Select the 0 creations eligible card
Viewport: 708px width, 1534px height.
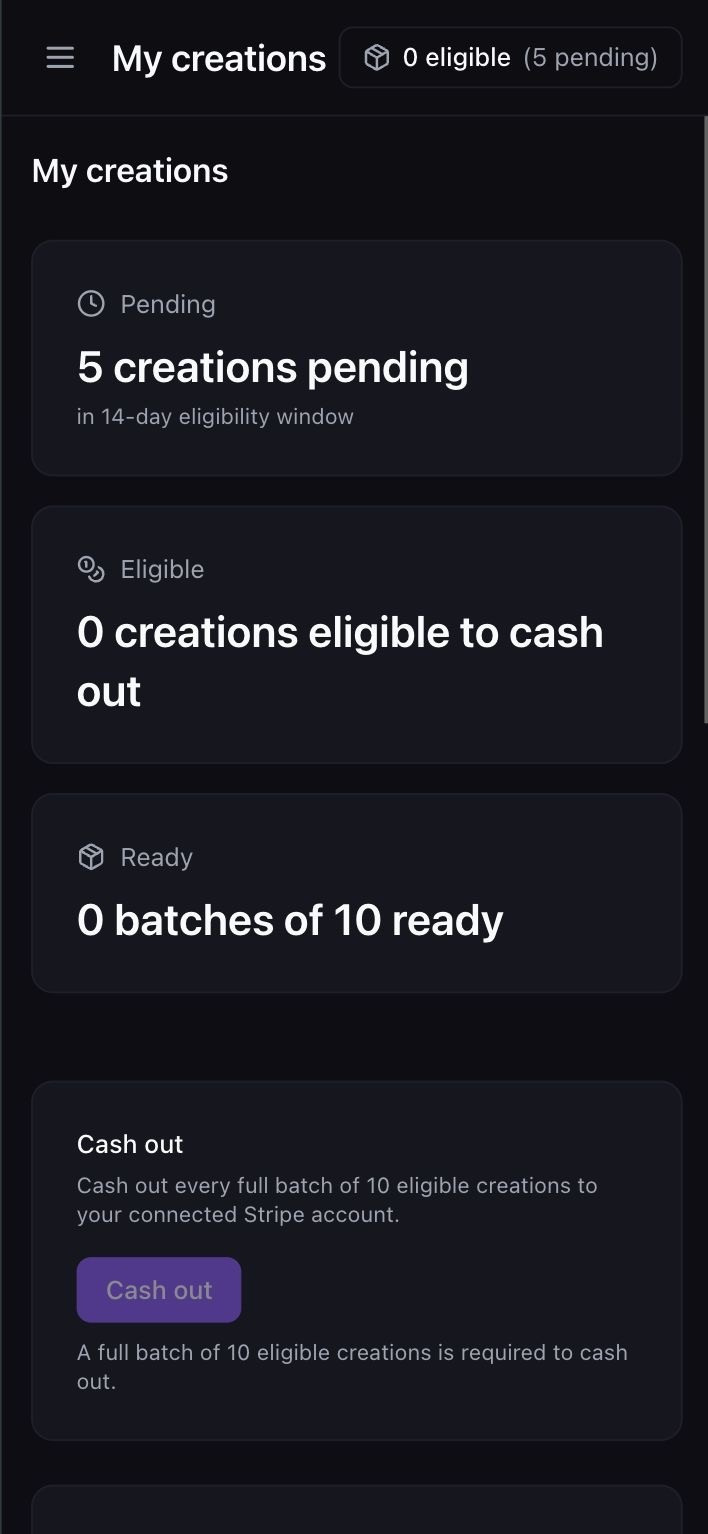[357, 635]
